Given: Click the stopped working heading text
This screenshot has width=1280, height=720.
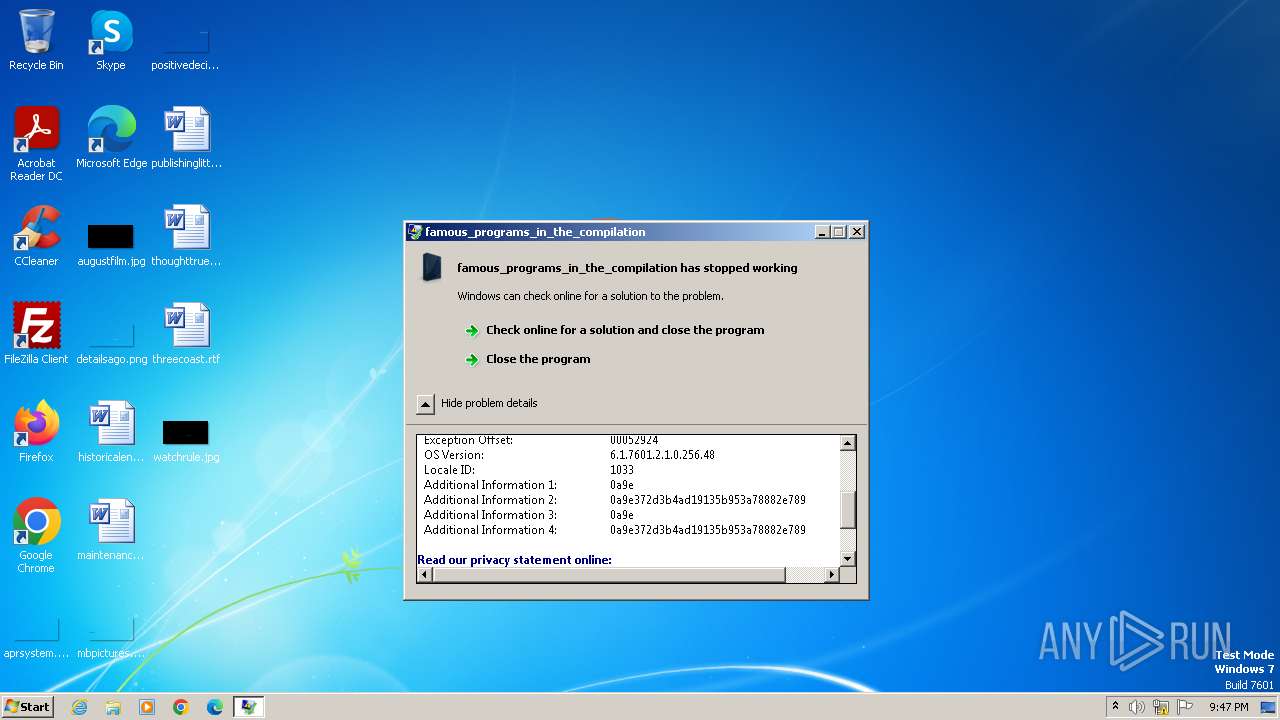Looking at the screenshot, I should 627,268.
